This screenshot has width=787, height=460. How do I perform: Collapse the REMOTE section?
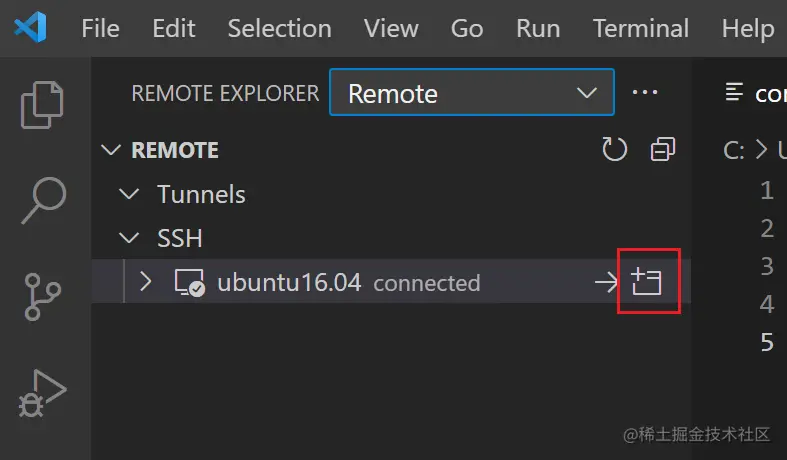point(110,150)
